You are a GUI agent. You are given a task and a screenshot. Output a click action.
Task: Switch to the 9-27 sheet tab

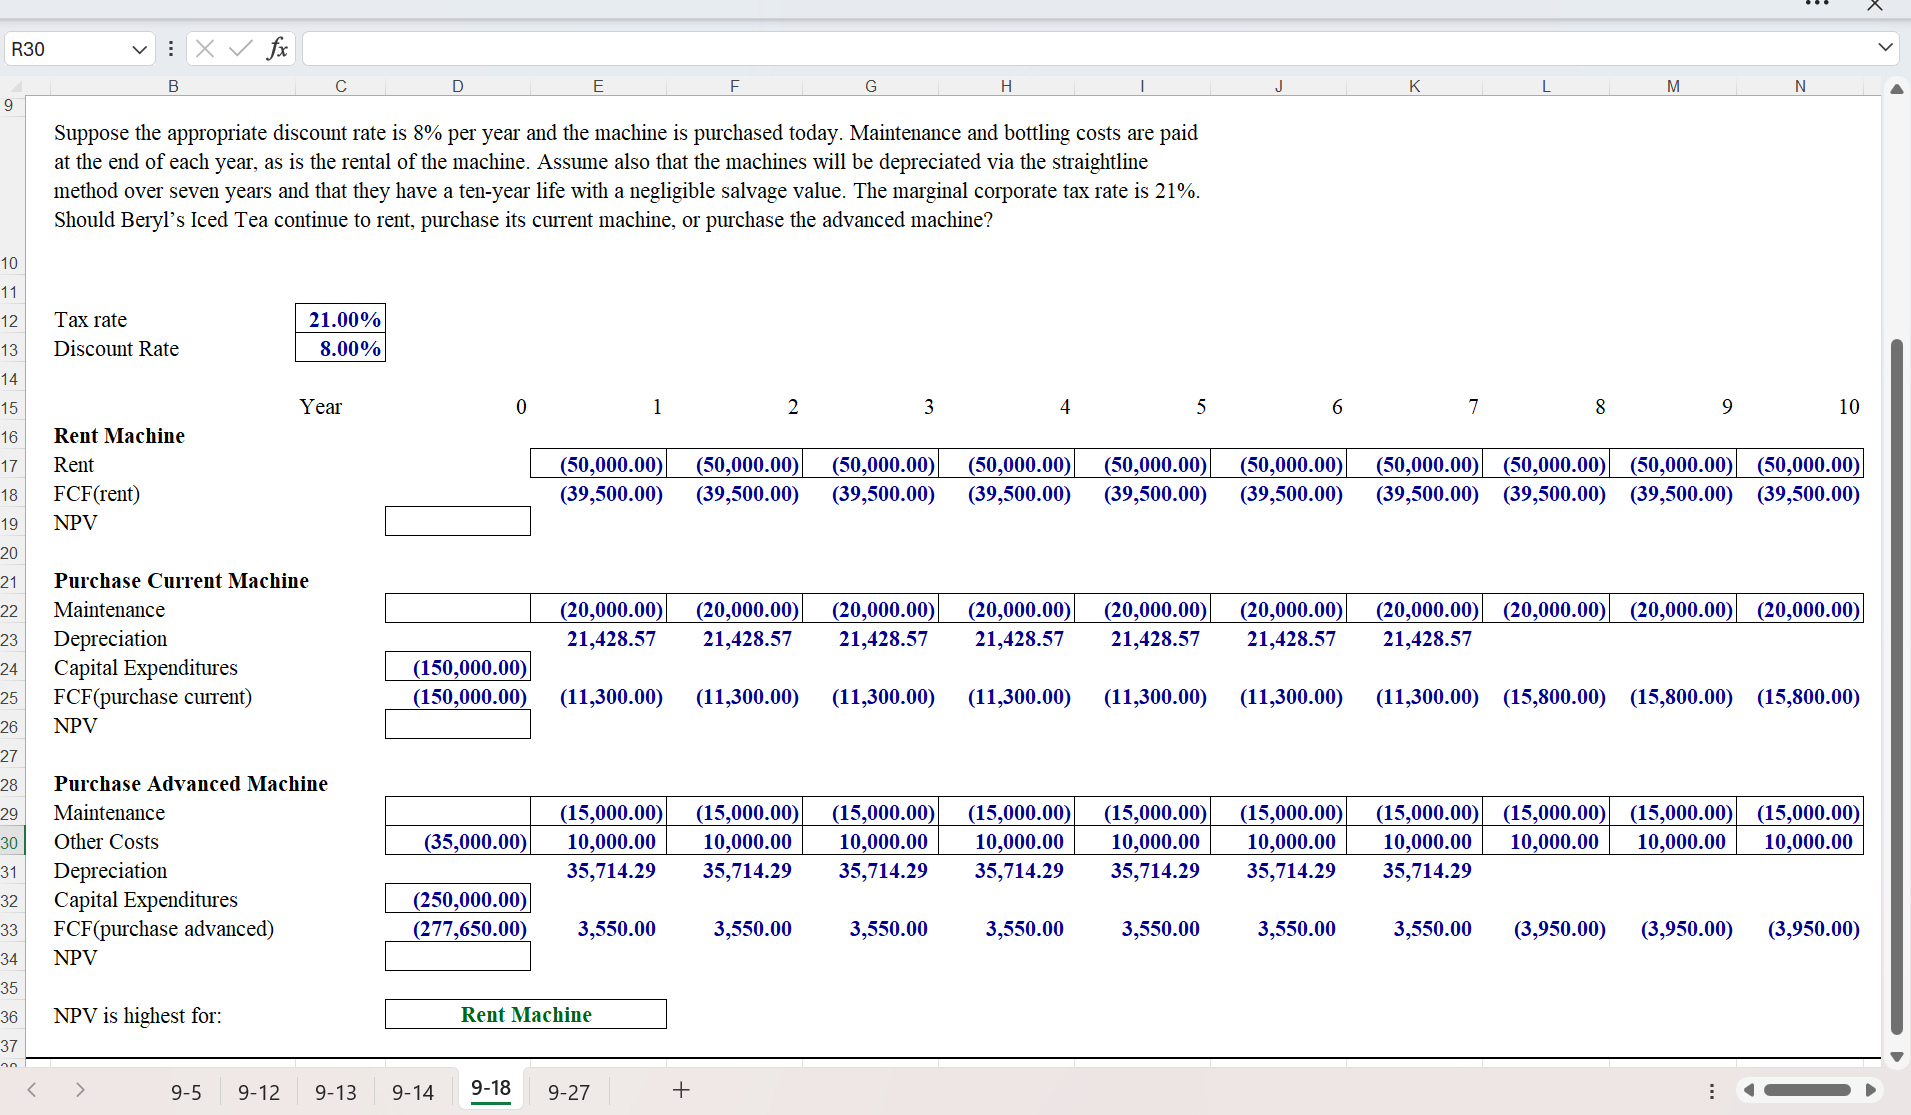[x=569, y=1092]
